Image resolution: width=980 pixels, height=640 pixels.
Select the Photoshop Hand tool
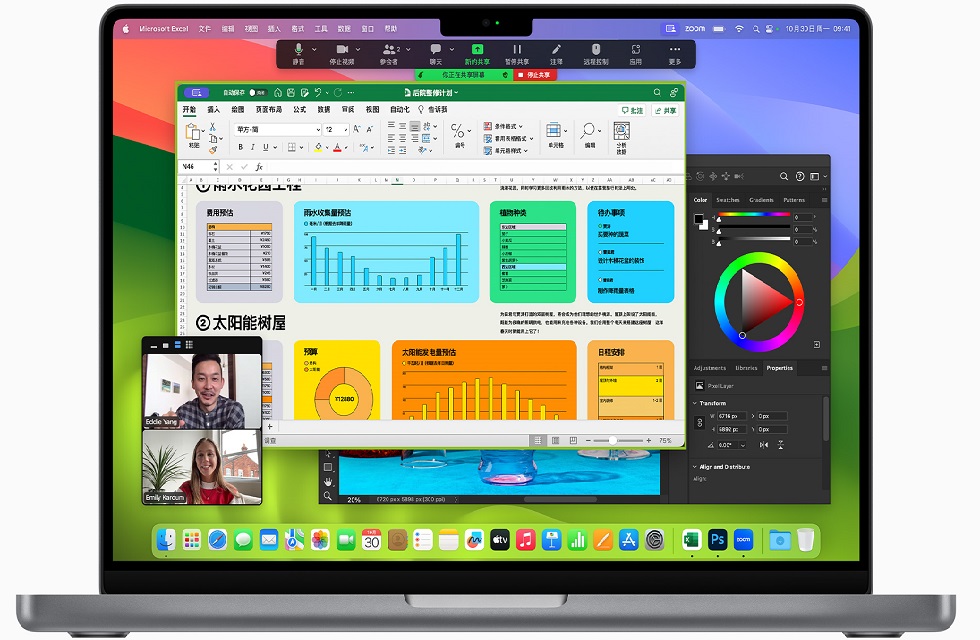327,482
